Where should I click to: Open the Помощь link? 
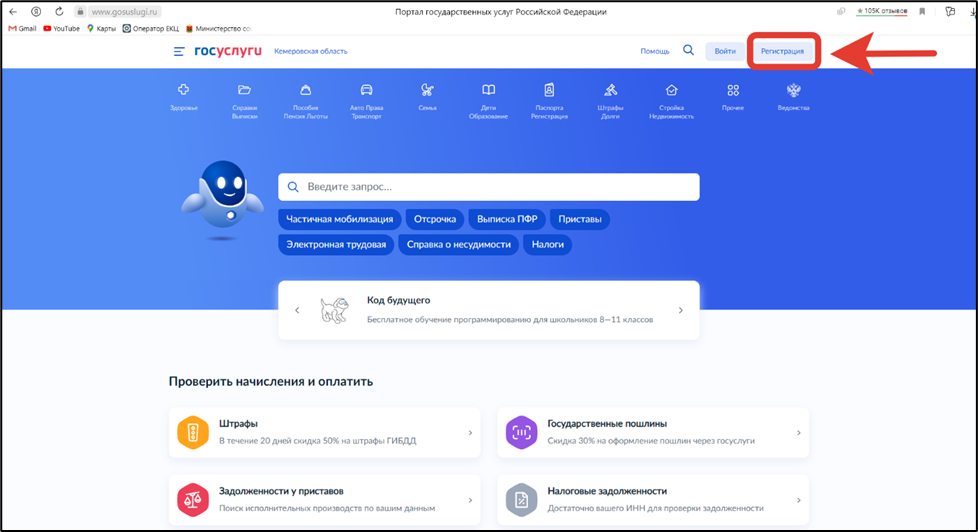coord(654,51)
